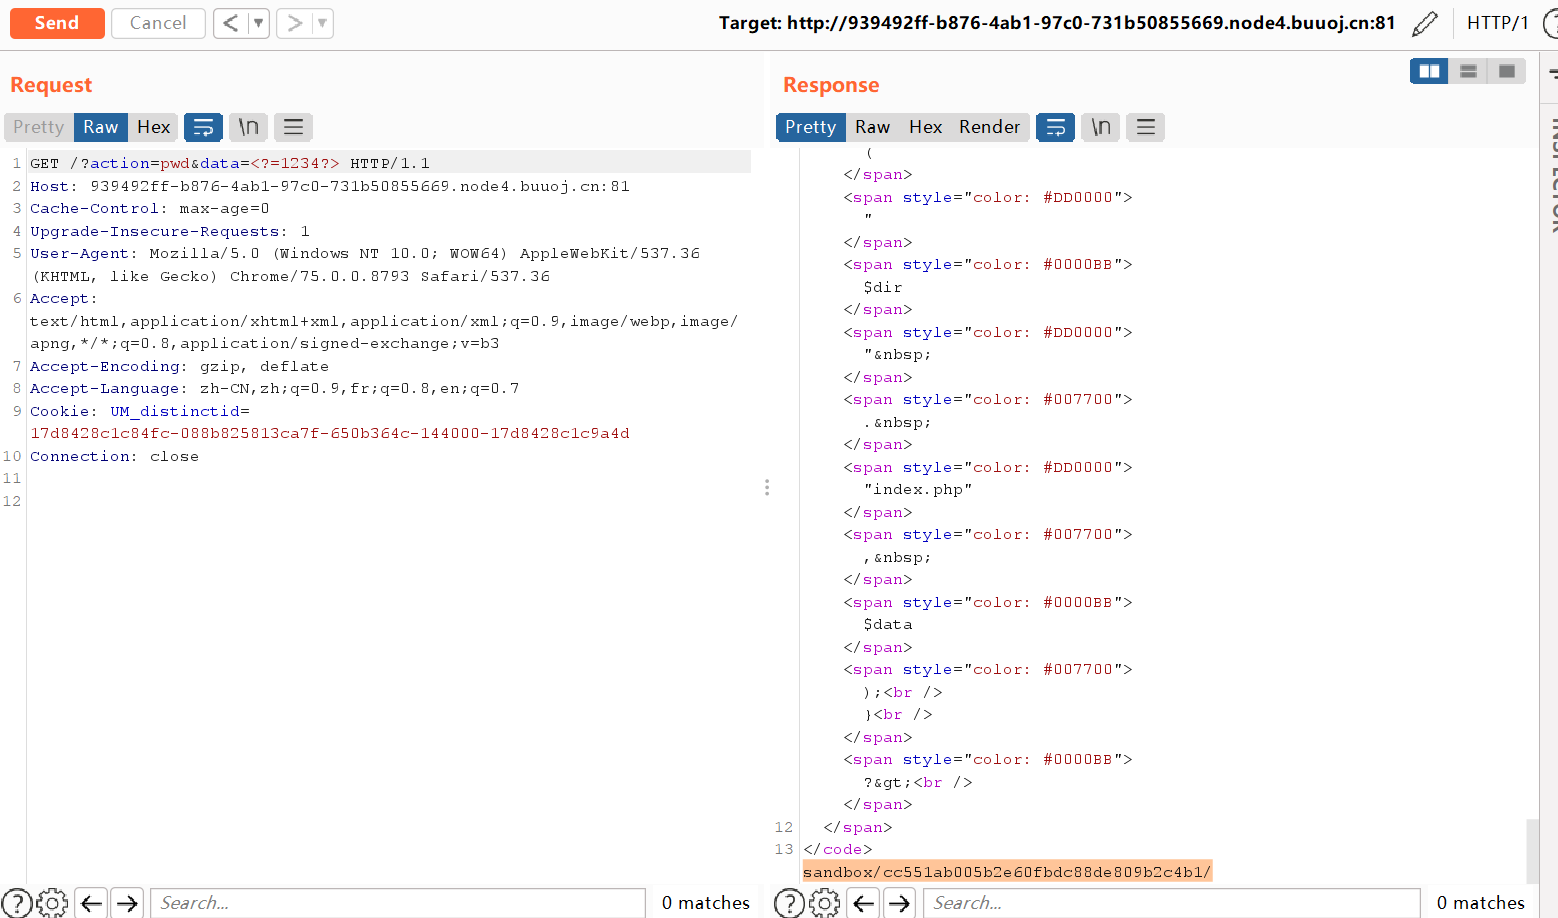Screen dimensions: 1558x918
Task: Switch to the Render tab in Response
Action: [x=989, y=127]
